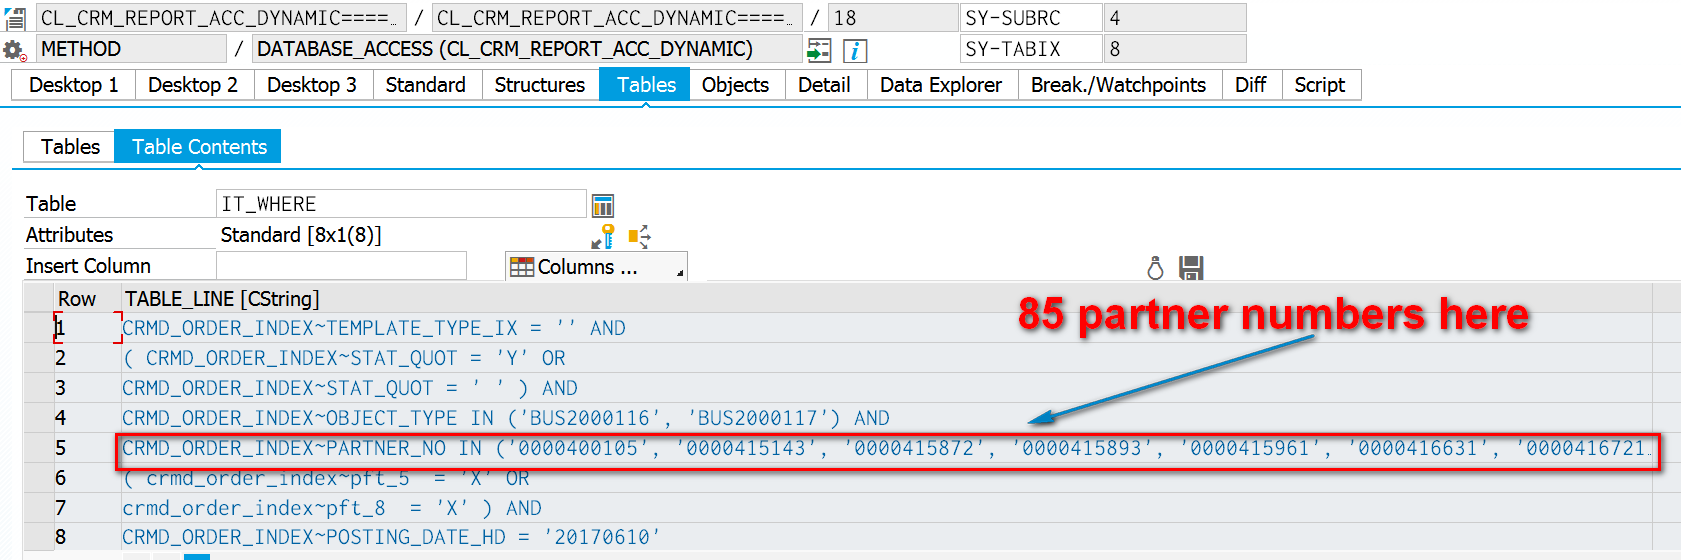This screenshot has height=560, width=1681.
Task: Click the SY-TABIX value field 8
Action: point(1175,49)
